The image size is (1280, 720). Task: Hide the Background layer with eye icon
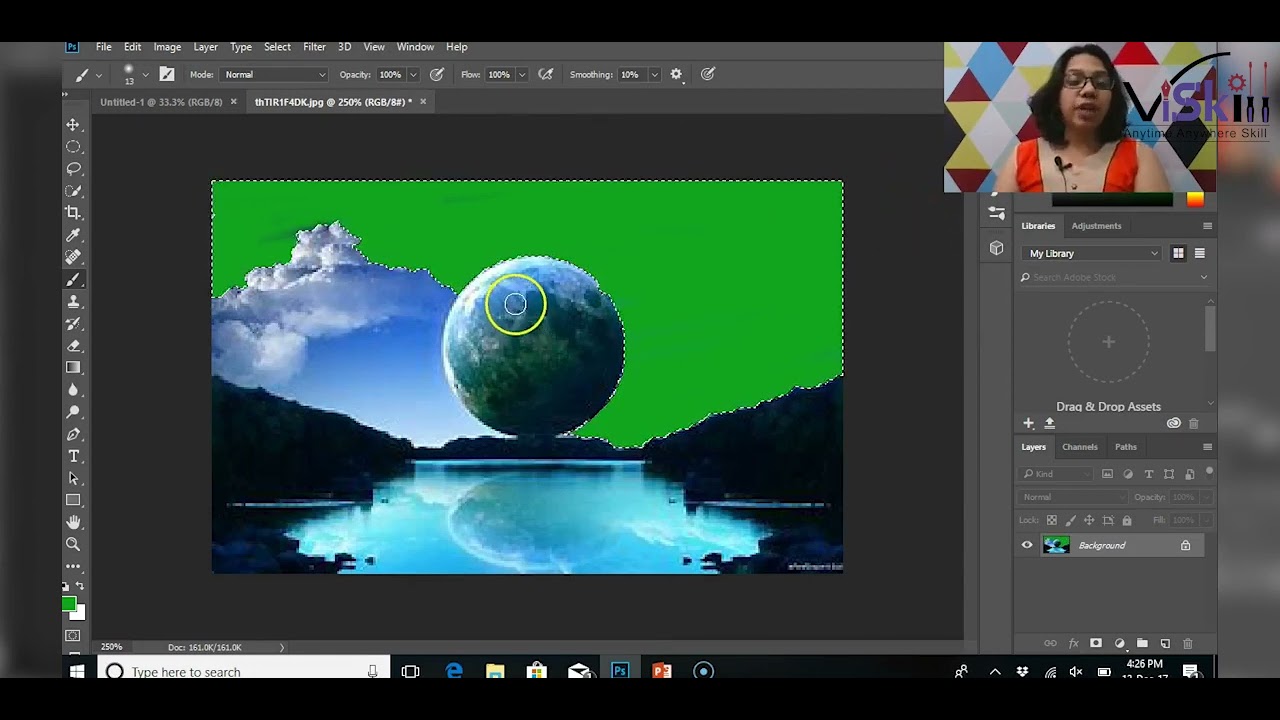click(x=1027, y=545)
